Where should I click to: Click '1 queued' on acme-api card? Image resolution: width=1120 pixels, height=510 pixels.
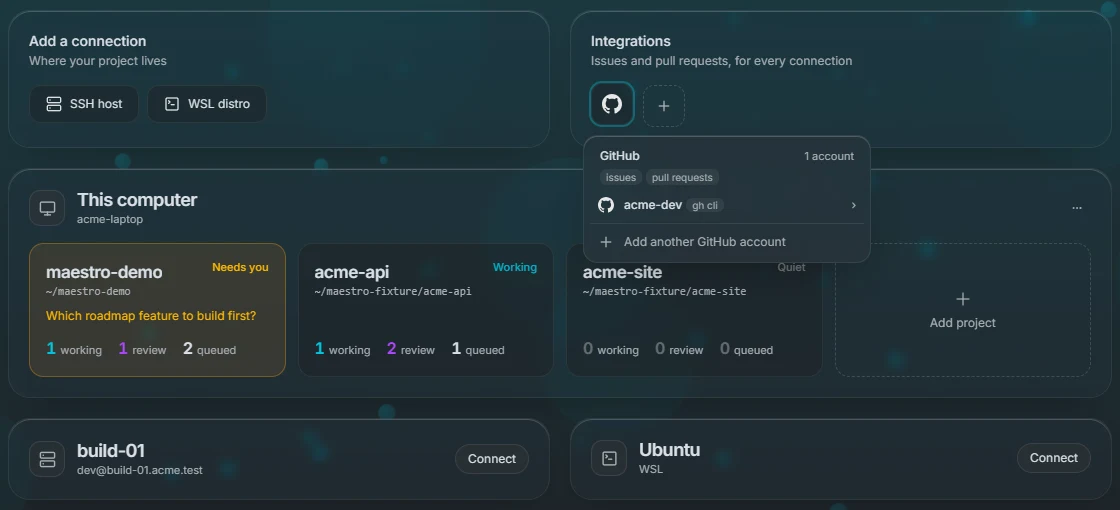point(478,349)
